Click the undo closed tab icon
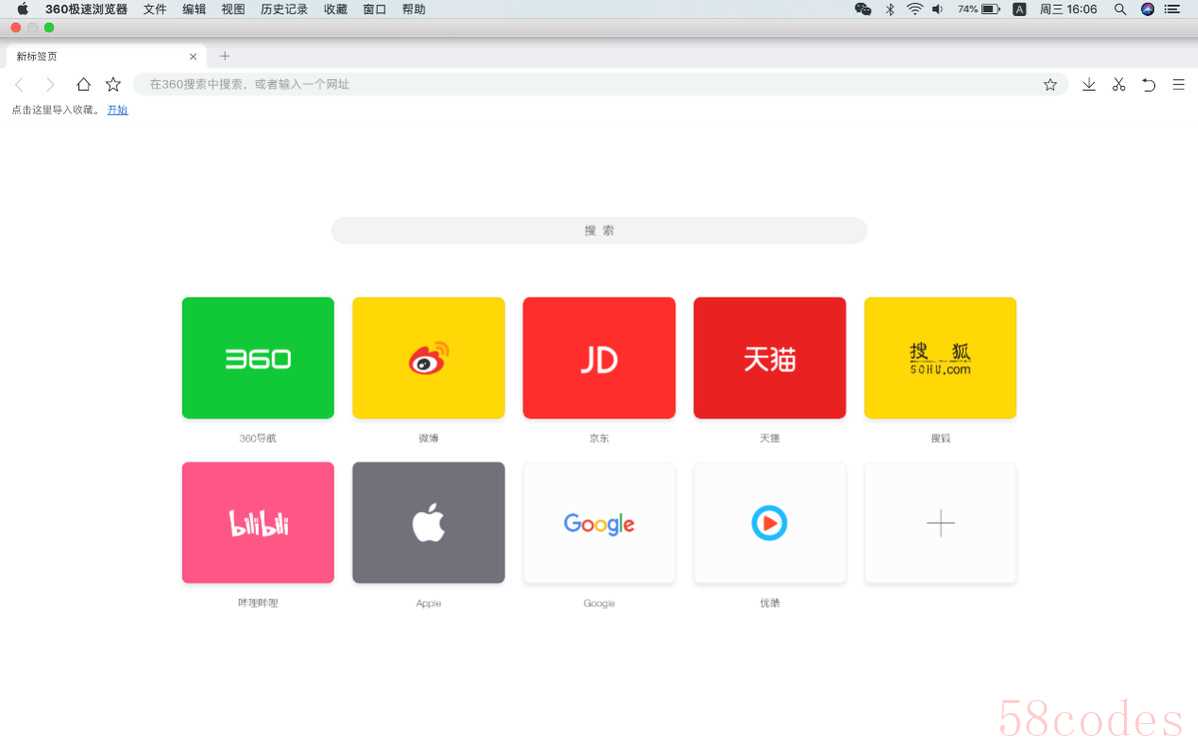Screen dimensions: 1198x749 point(1148,84)
